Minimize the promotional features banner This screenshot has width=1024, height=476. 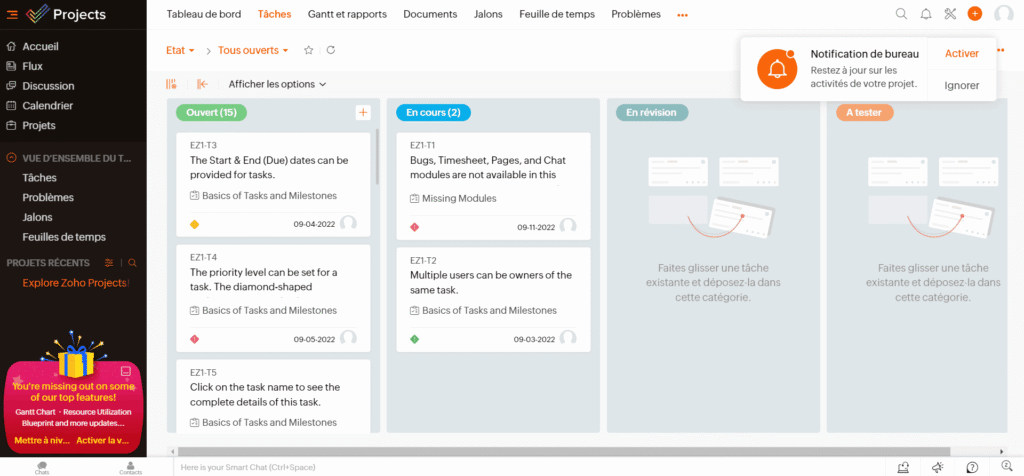126,370
